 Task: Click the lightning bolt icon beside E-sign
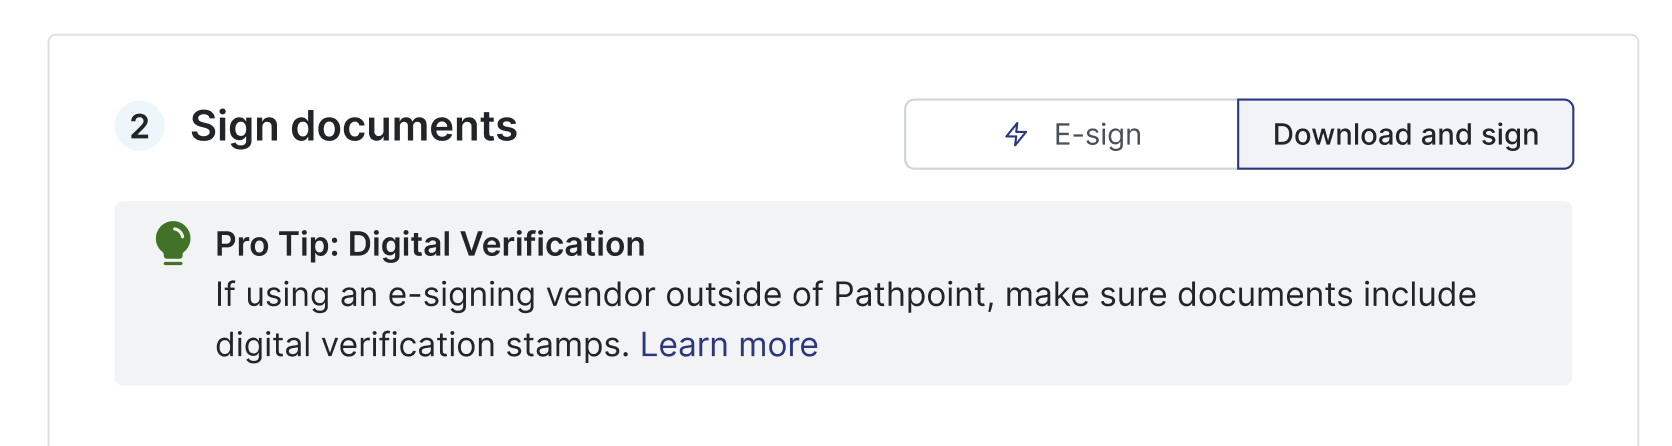pos(1016,134)
